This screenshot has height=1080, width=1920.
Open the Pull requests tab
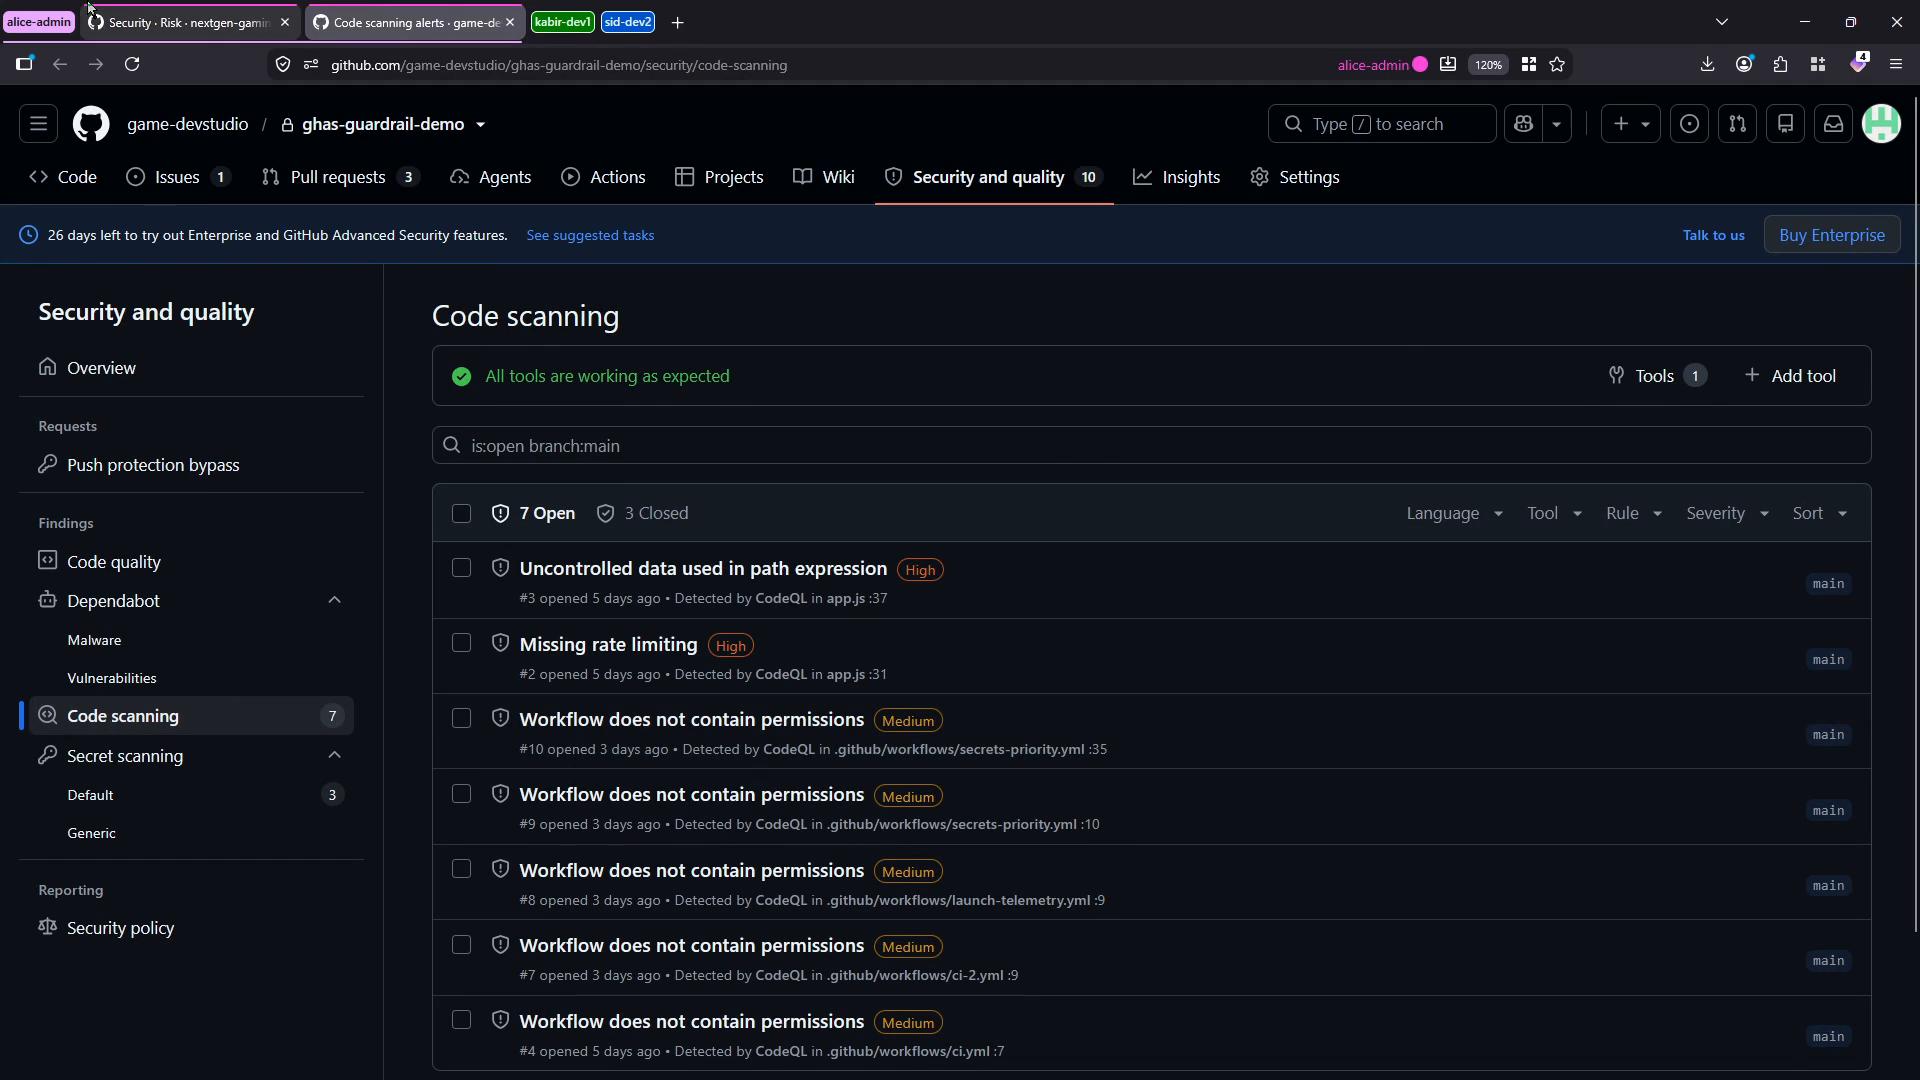pyautogui.click(x=340, y=177)
